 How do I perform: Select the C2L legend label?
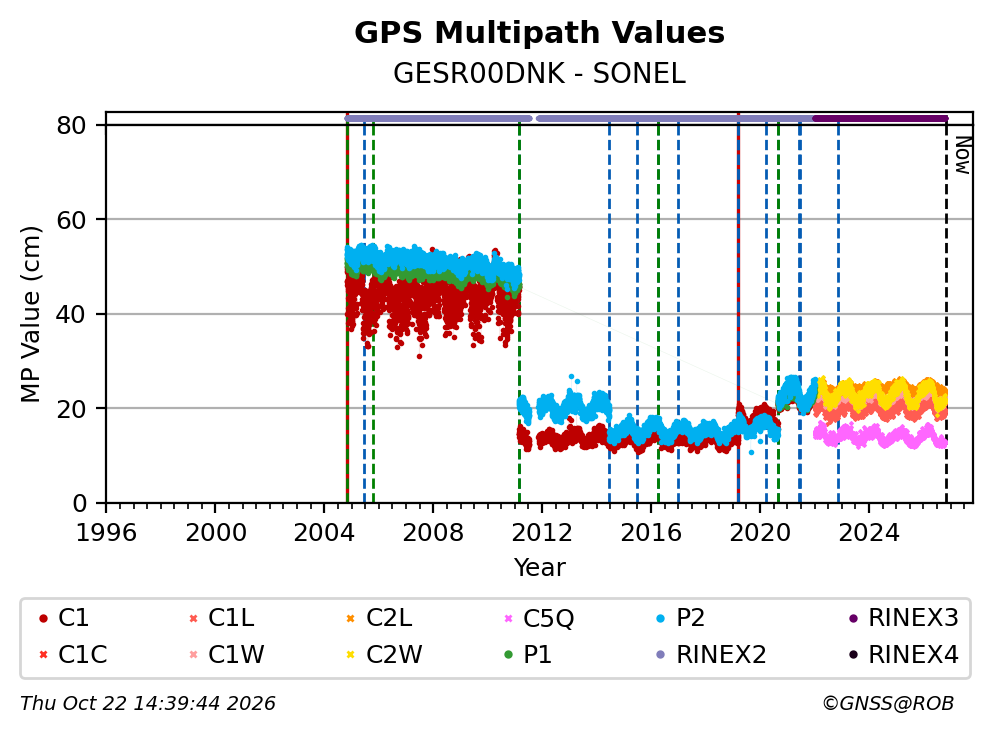click(389, 618)
